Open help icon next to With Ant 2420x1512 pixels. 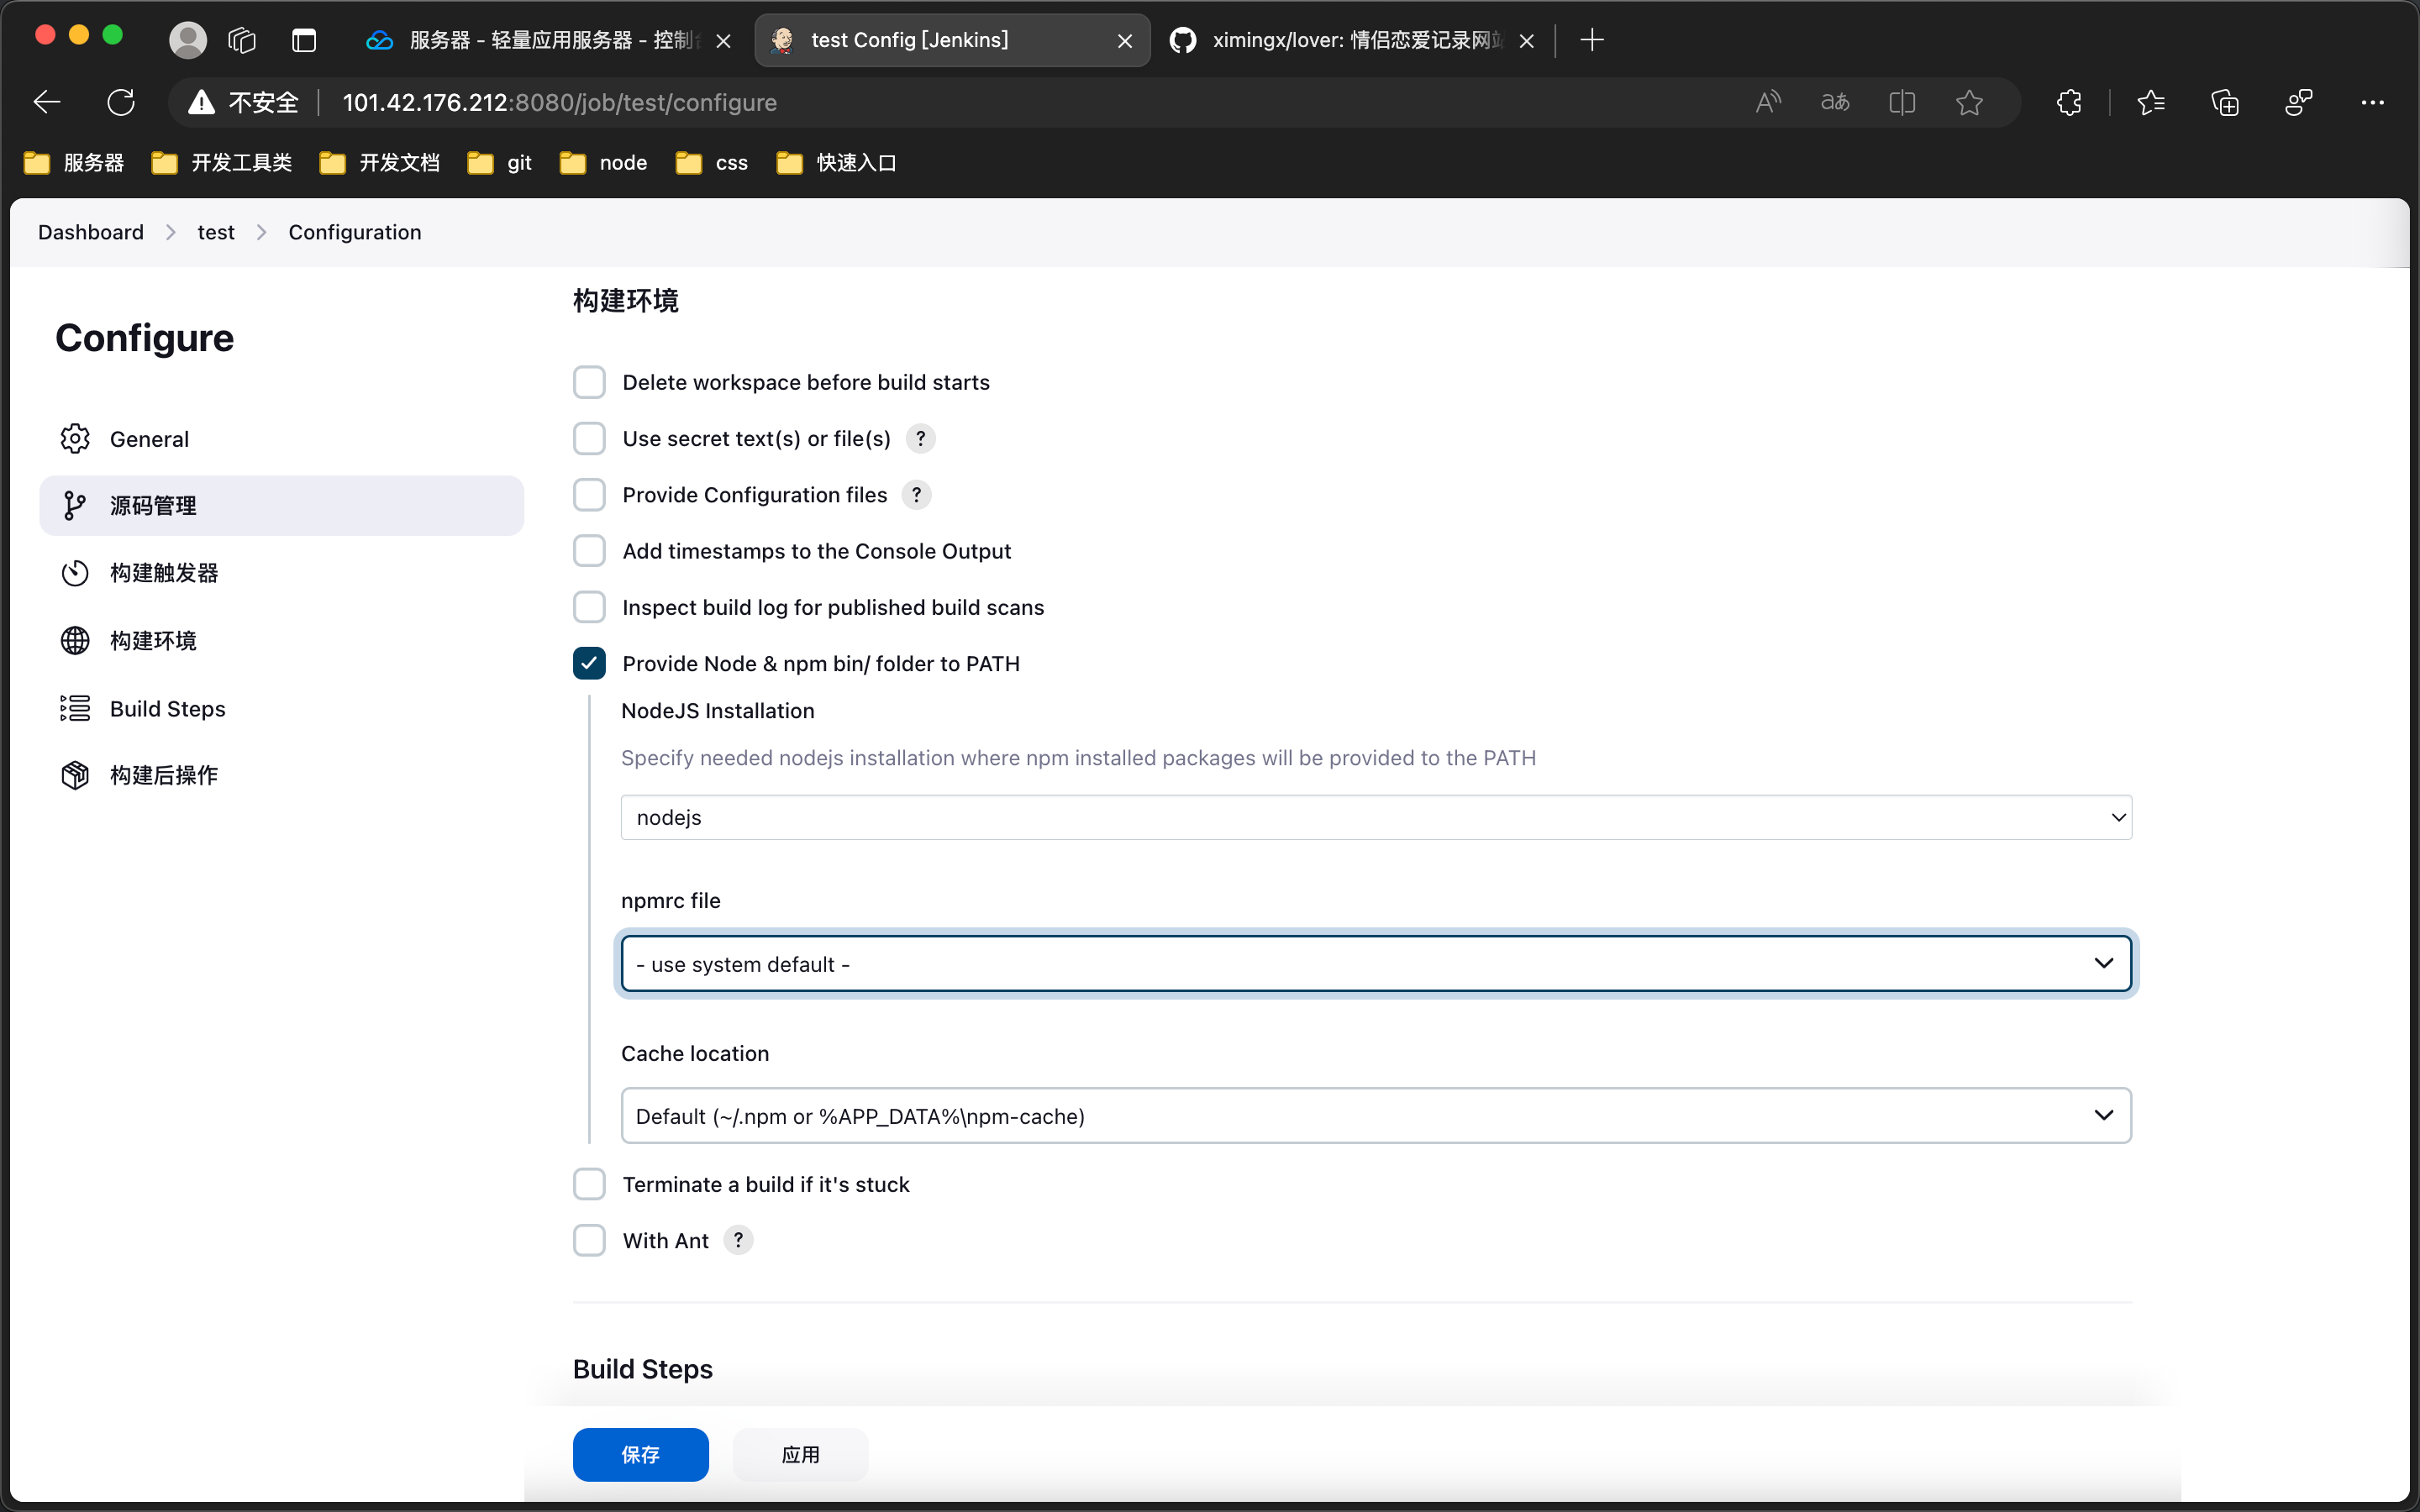738,1241
